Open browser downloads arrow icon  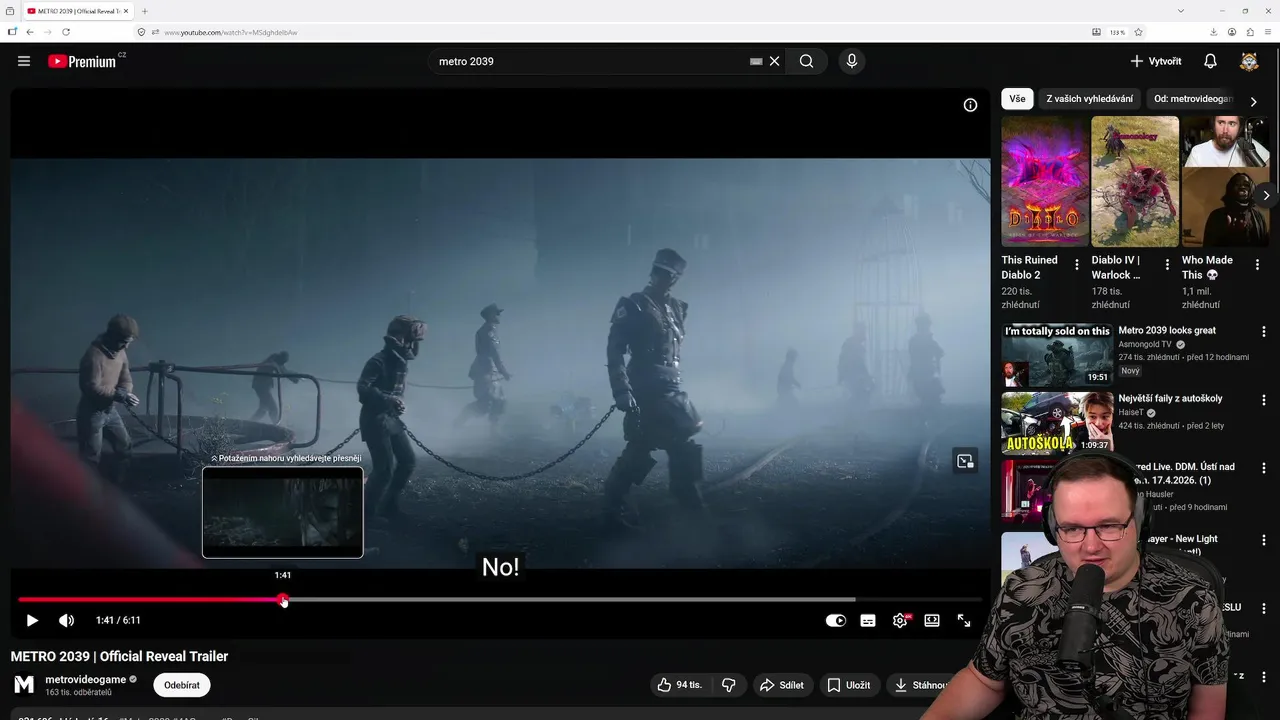pos(1214,32)
